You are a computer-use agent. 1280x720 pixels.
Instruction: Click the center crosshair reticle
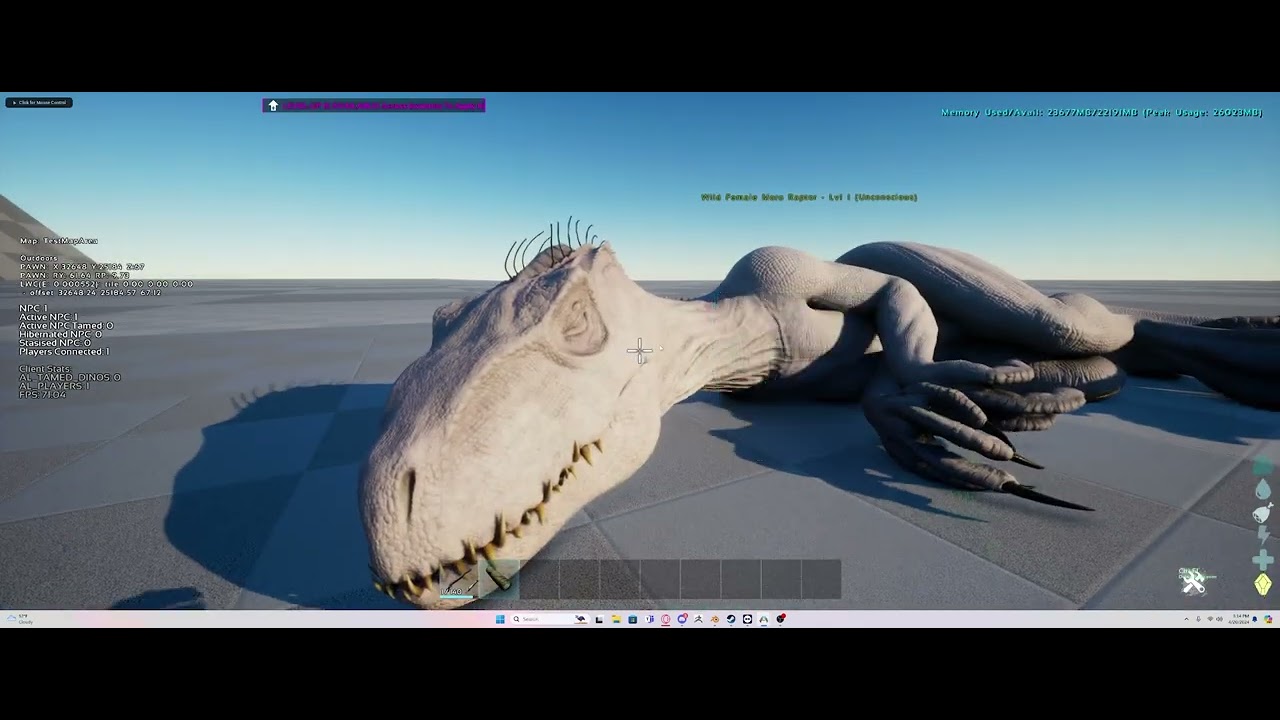pyautogui.click(x=640, y=350)
